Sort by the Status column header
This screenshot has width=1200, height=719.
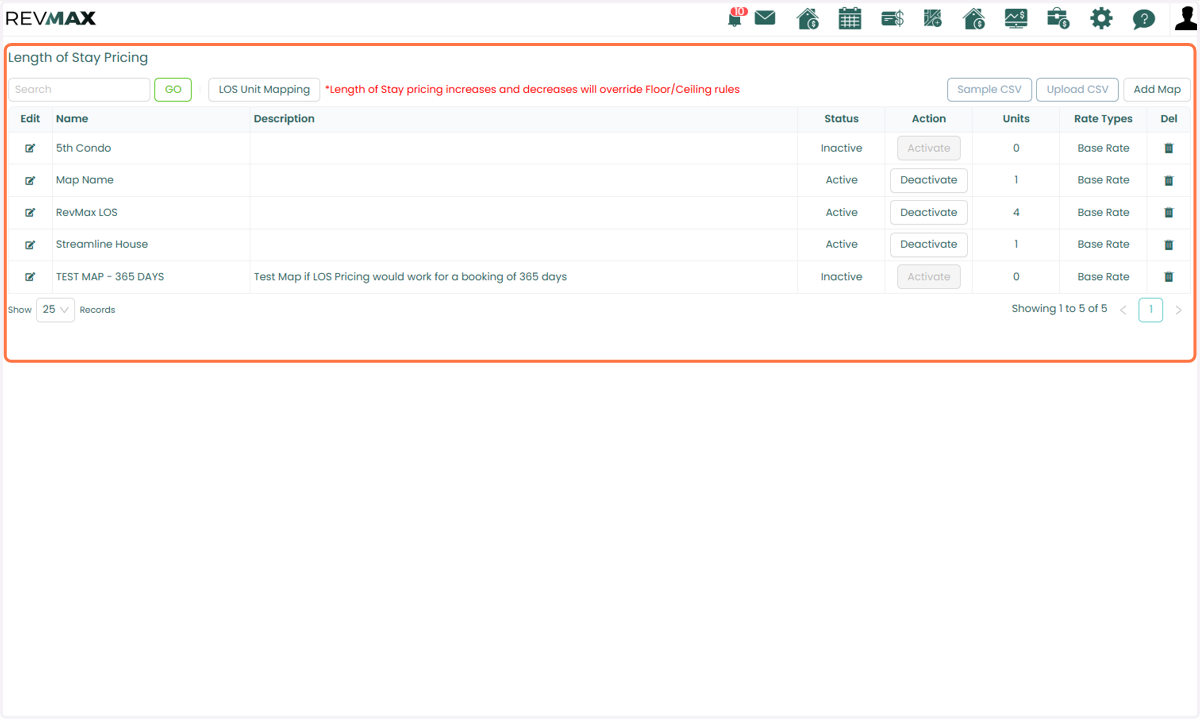point(841,119)
